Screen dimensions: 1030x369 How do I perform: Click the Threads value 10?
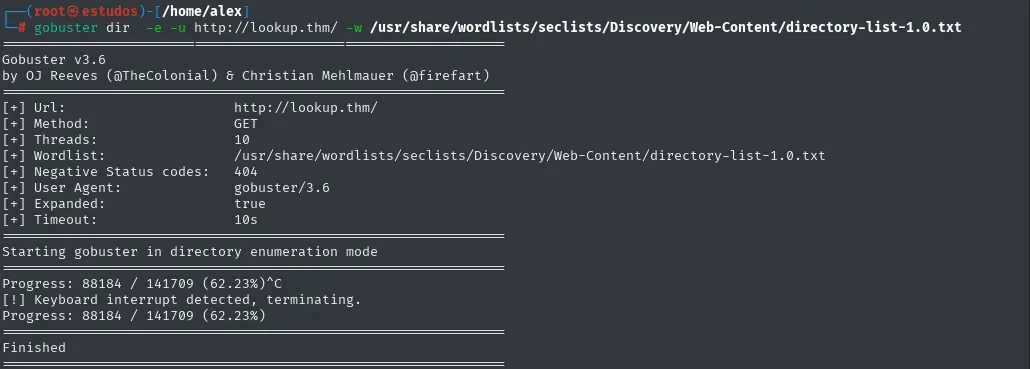242,140
